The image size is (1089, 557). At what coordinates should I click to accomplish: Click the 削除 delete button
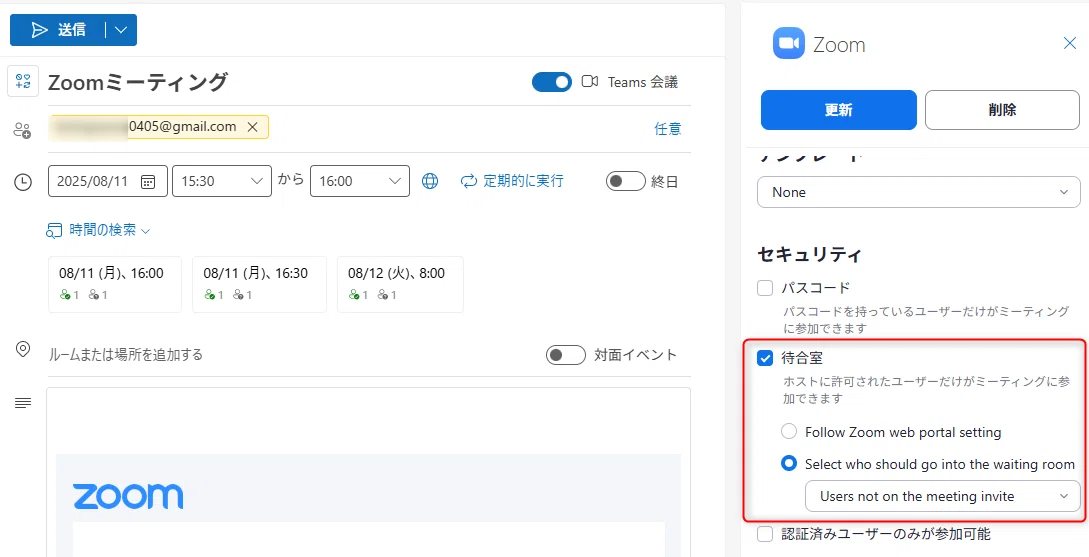point(1002,110)
